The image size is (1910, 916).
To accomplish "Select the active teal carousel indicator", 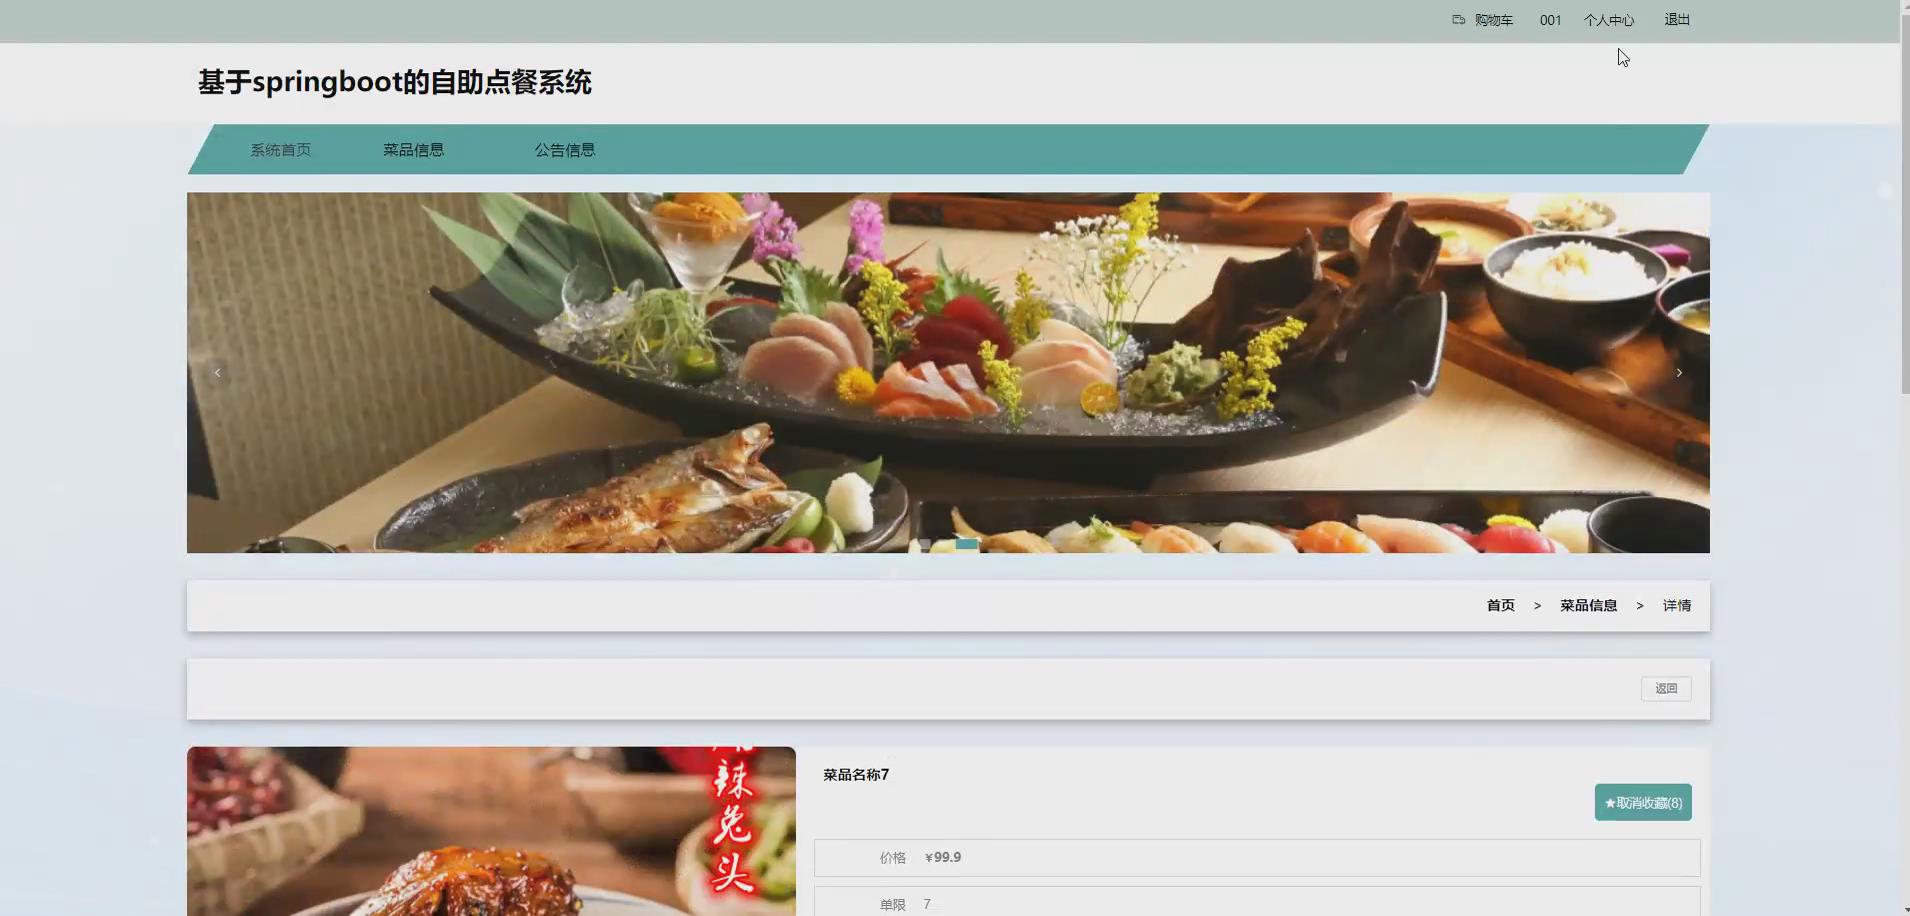I will click(x=966, y=544).
